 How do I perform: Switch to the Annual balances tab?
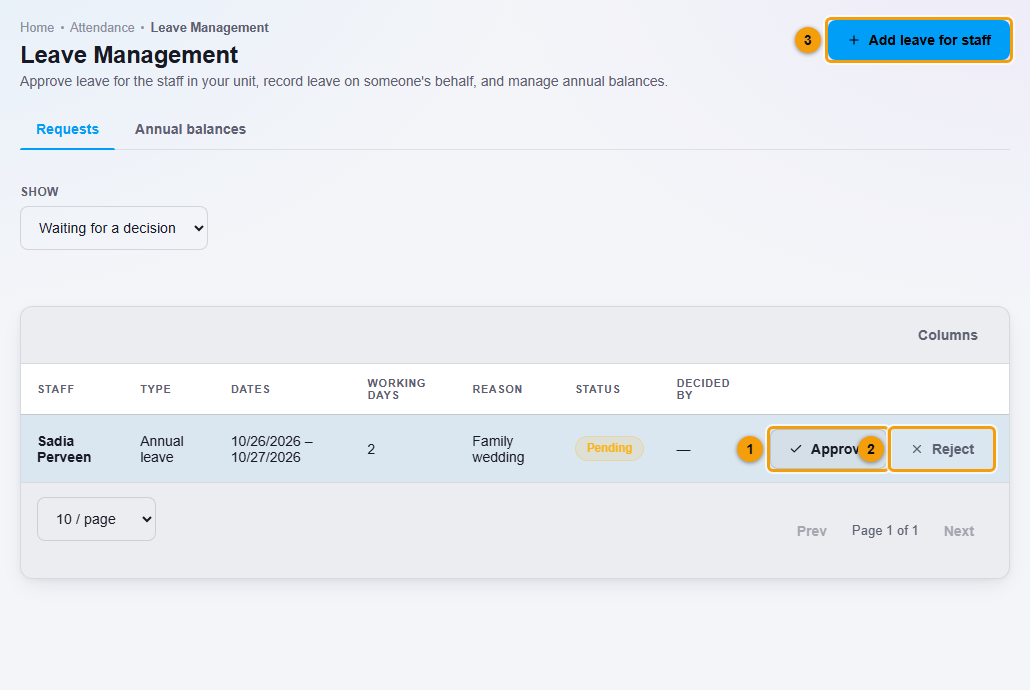(190, 129)
